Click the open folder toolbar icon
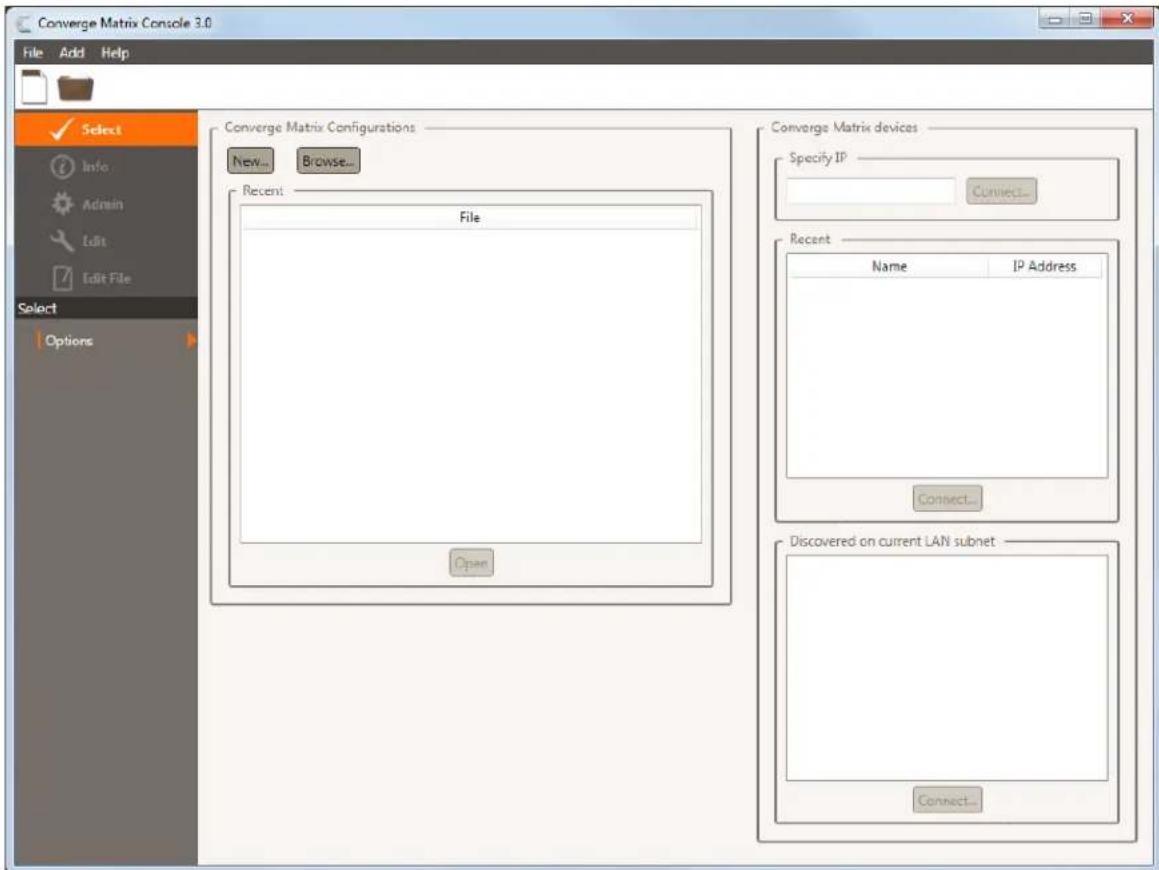 [75, 88]
